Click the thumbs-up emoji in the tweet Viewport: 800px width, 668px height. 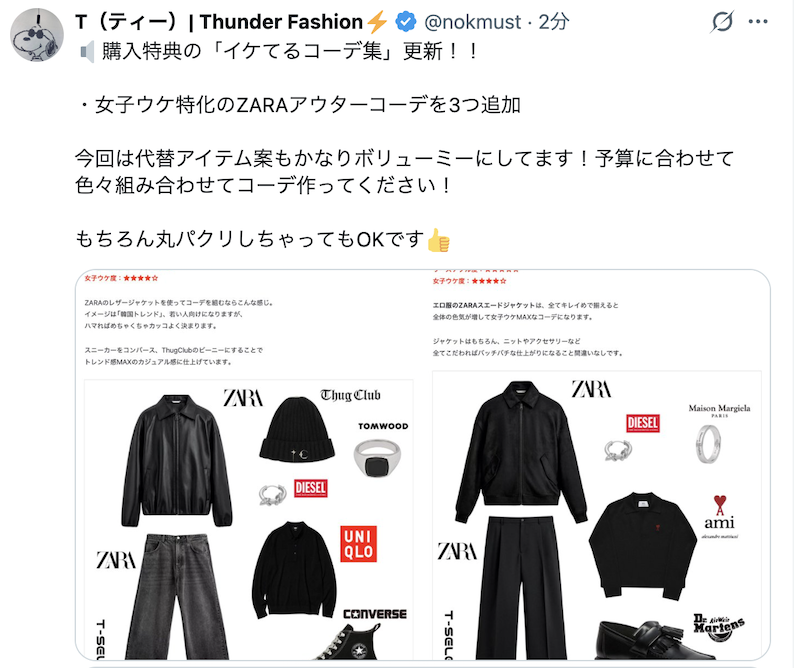click(438, 240)
